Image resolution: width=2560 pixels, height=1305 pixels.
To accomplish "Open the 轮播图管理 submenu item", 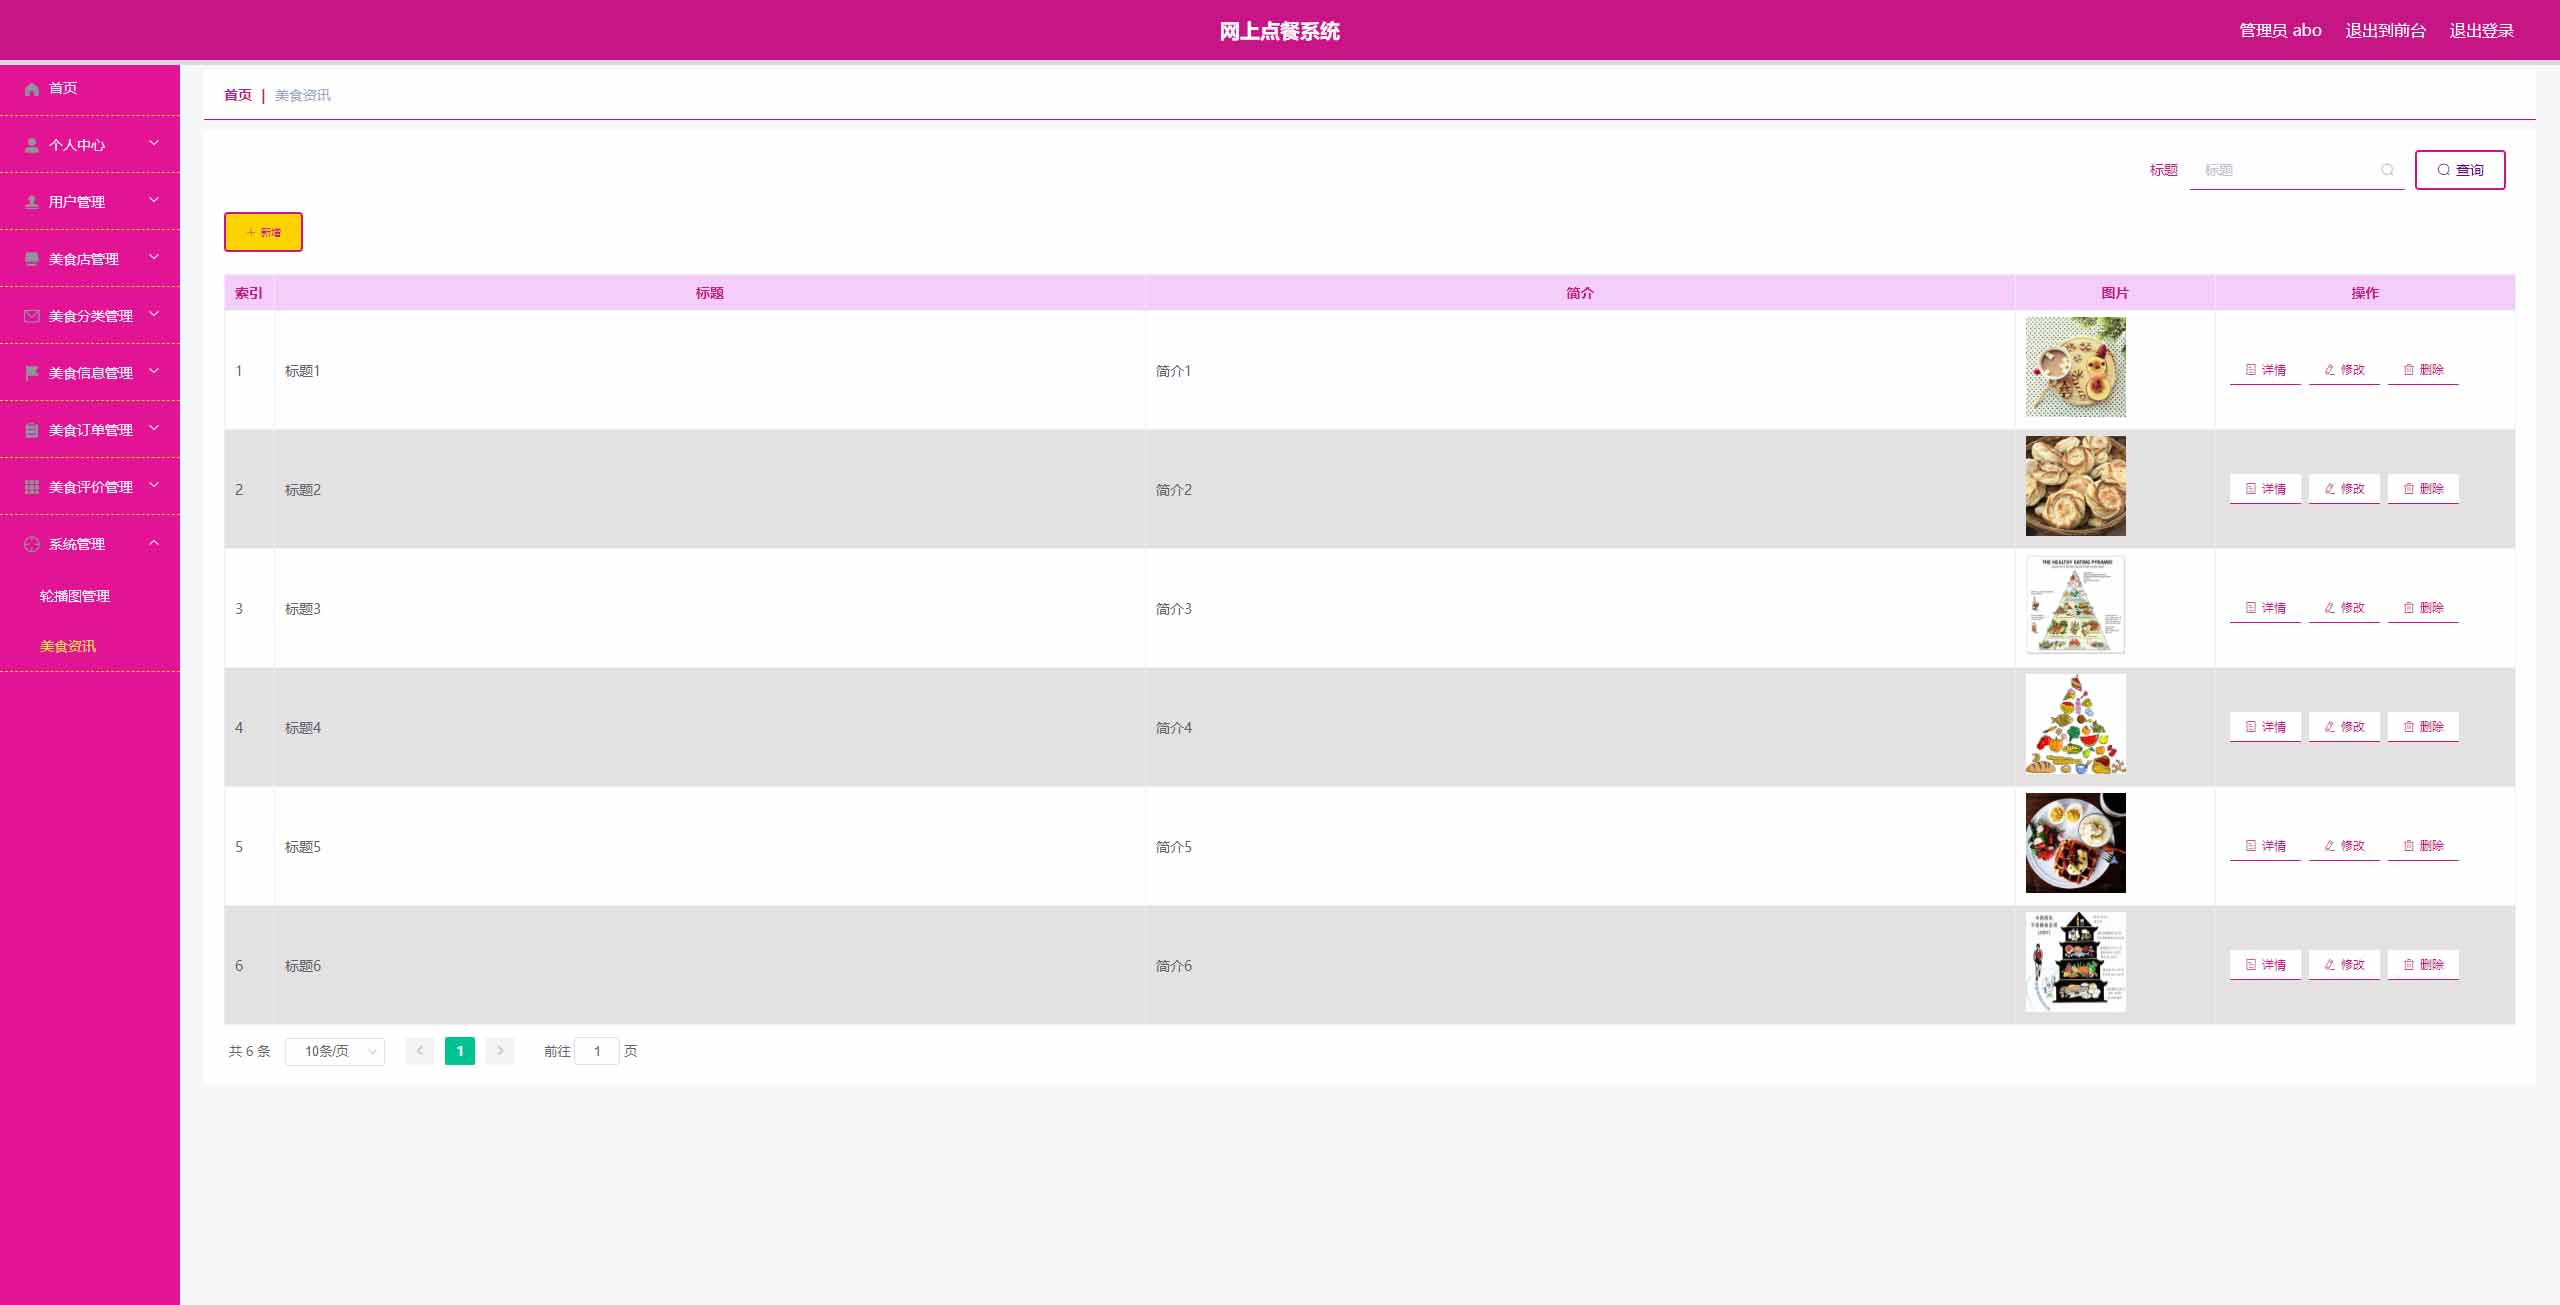I will pos(75,596).
